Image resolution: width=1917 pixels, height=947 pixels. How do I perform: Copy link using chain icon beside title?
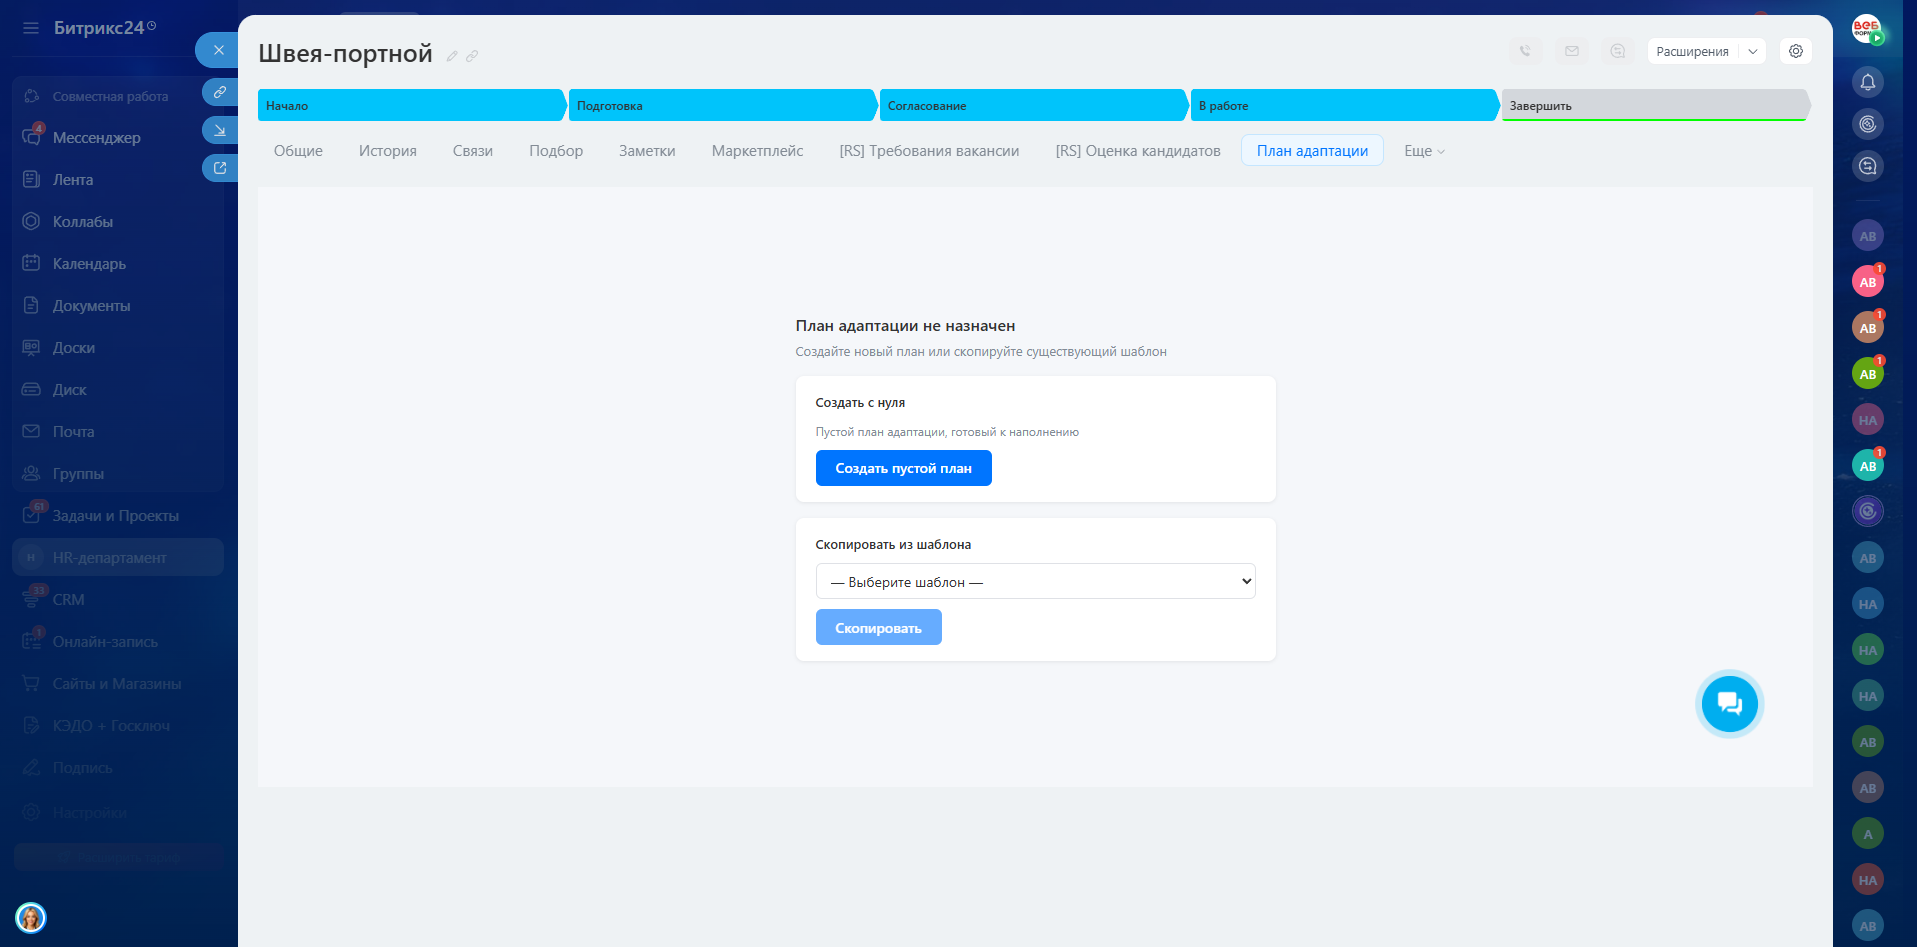[472, 56]
